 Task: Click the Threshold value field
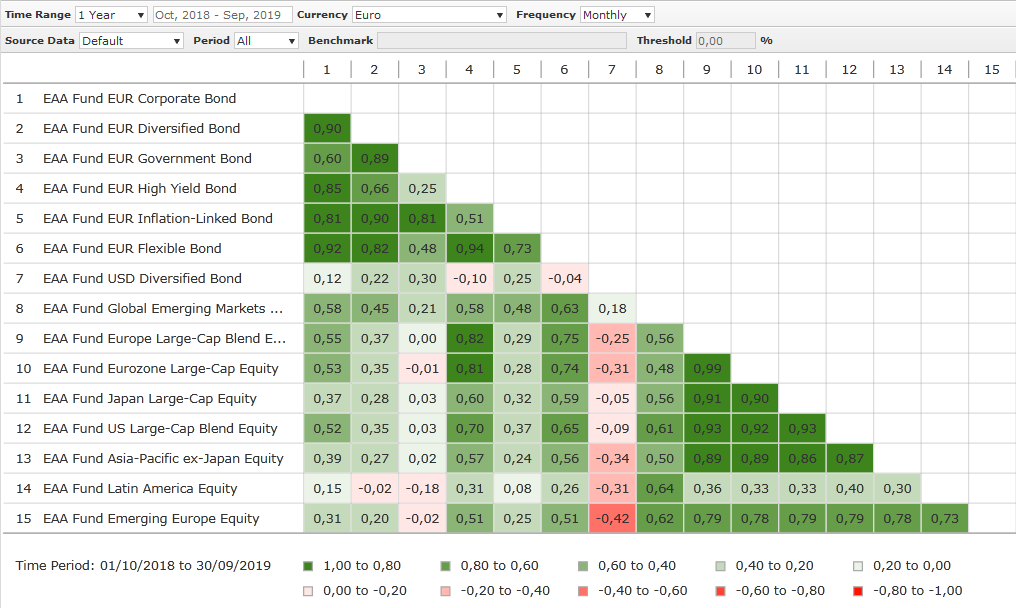tap(725, 41)
